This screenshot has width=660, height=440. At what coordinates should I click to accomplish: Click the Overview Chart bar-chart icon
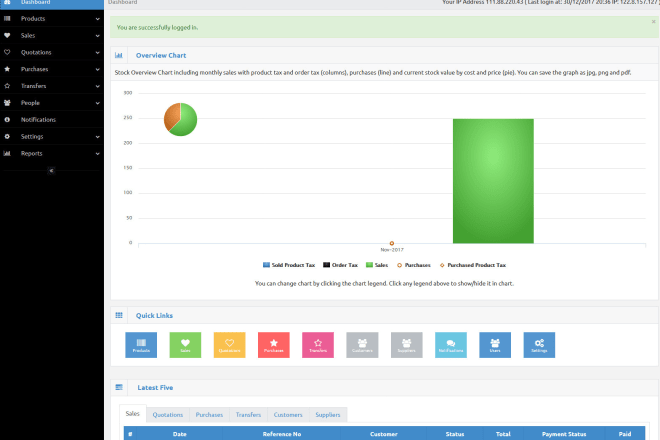click(119, 55)
